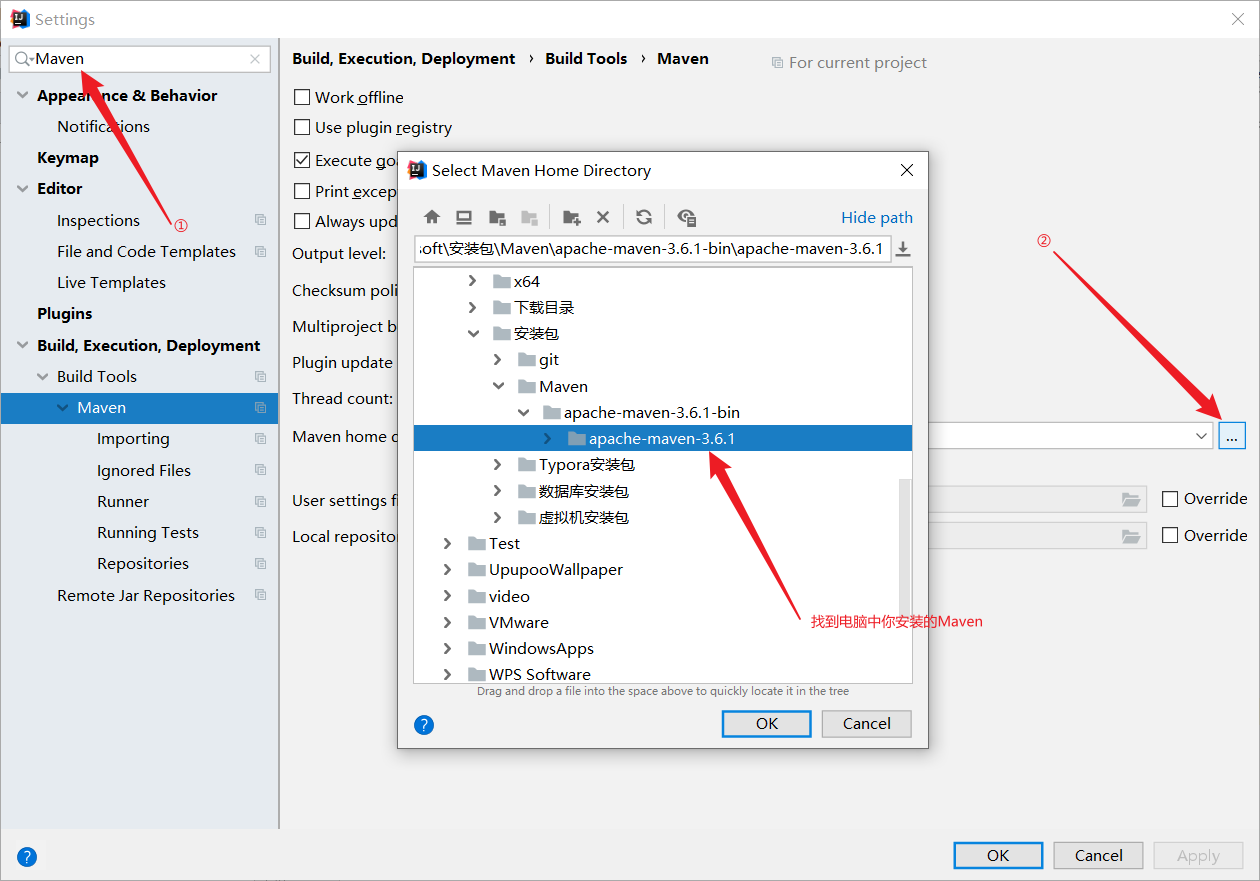Image resolution: width=1260 pixels, height=881 pixels.
Task: Open Notifications settings page
Action: [103, 126]
